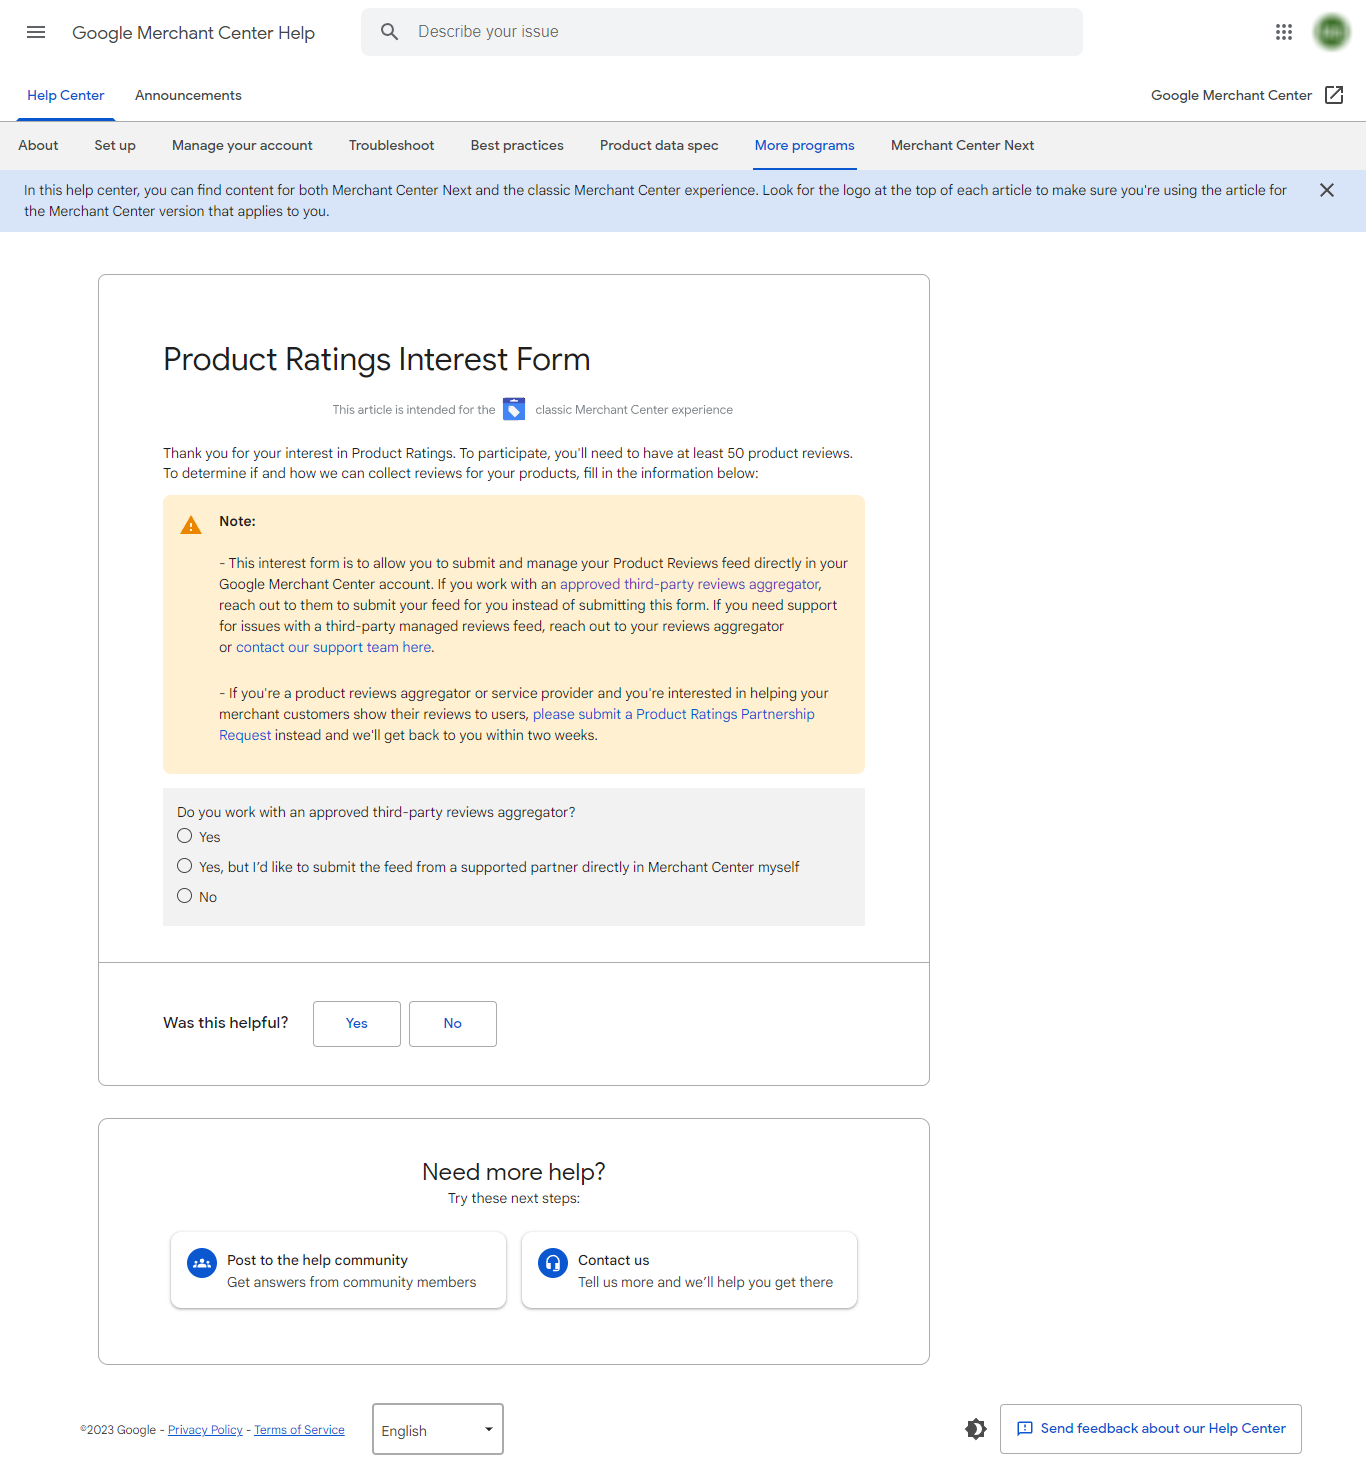Click the search magnifier icon
This screenshot has width=1366, height=1469.
tap(389, 31)
